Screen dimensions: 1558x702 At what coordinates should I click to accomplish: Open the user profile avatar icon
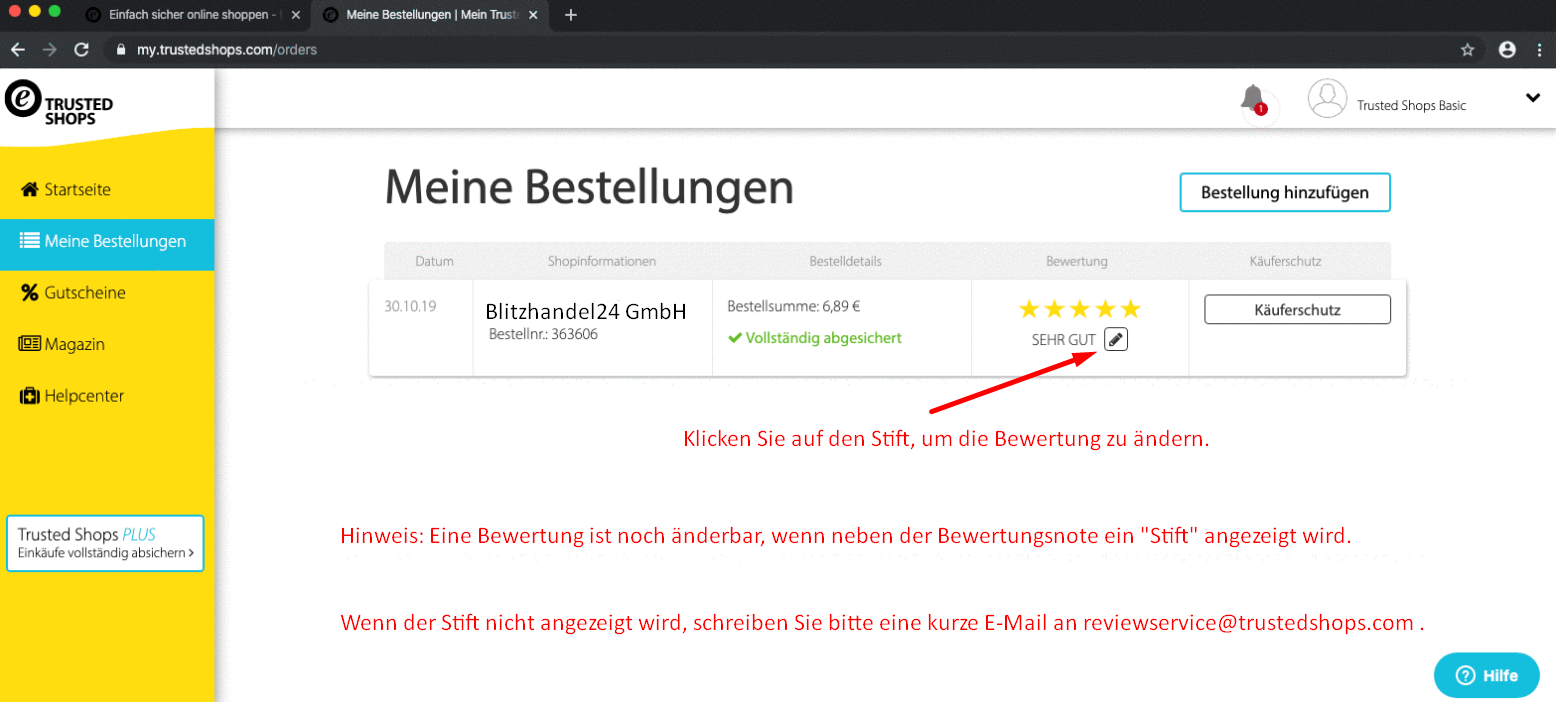pos(1327,99)
